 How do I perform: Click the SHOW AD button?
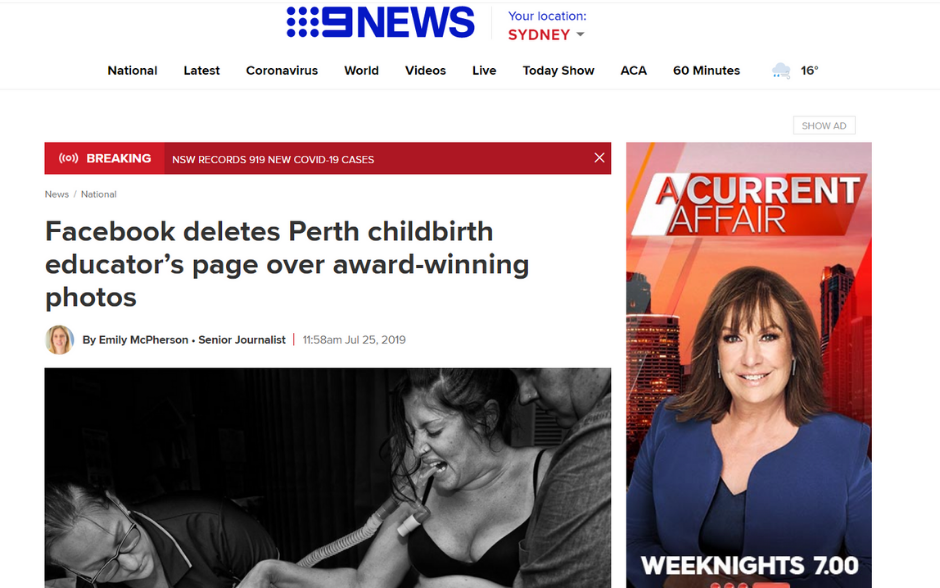click(x=824, y=125)
